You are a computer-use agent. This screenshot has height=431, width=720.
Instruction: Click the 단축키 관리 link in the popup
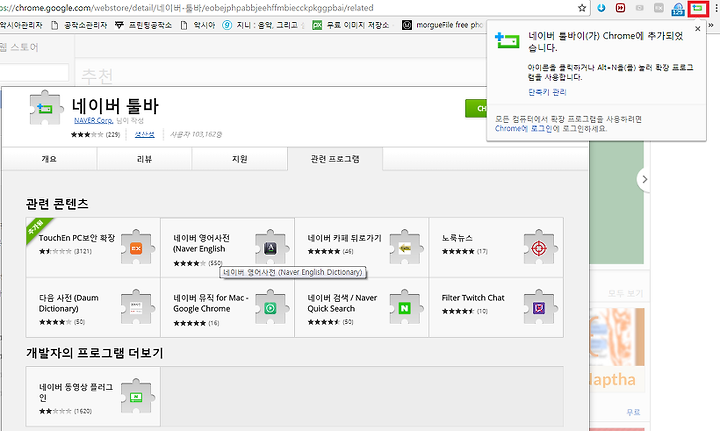(x=547, y=92)
